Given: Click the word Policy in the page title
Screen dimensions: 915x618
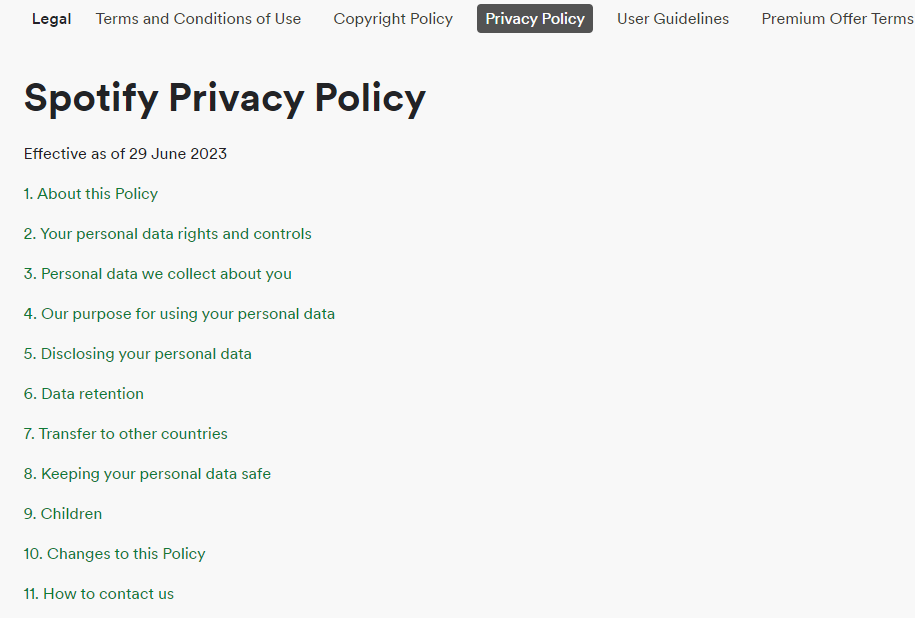Looking at the screenshot, I should 370,99.
